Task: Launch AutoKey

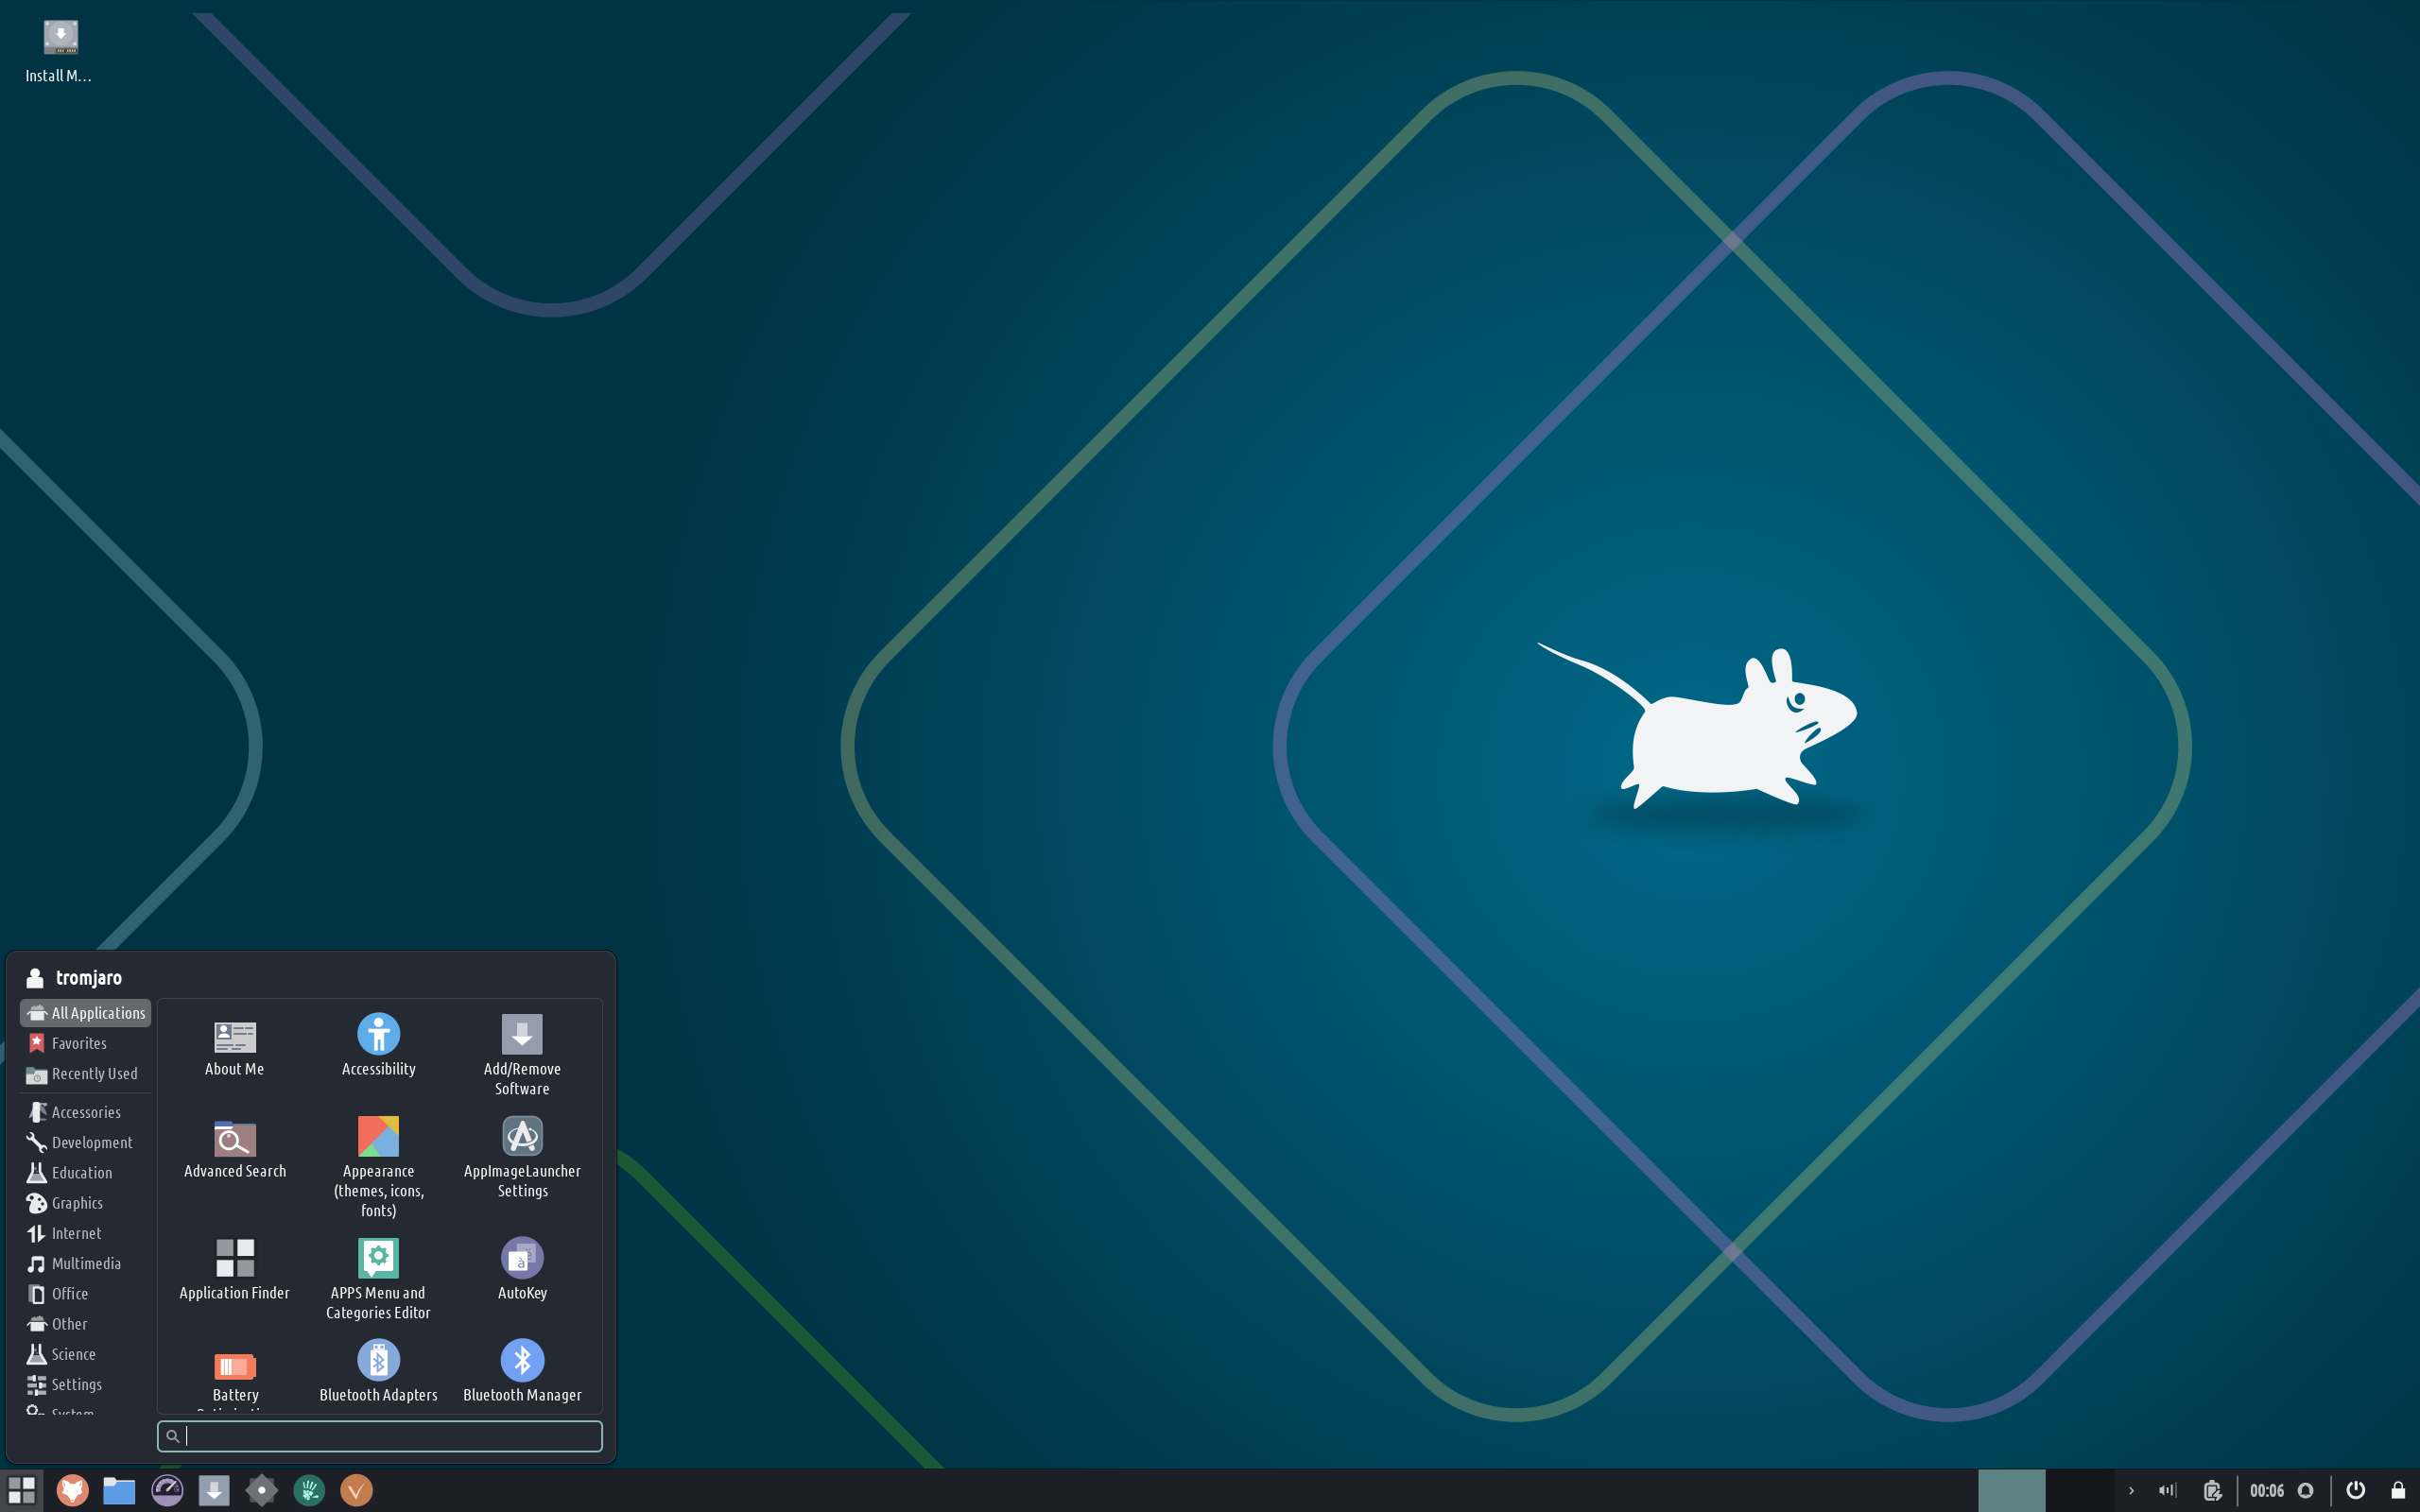Action: pyautogui.click(x=522, y=1271)
